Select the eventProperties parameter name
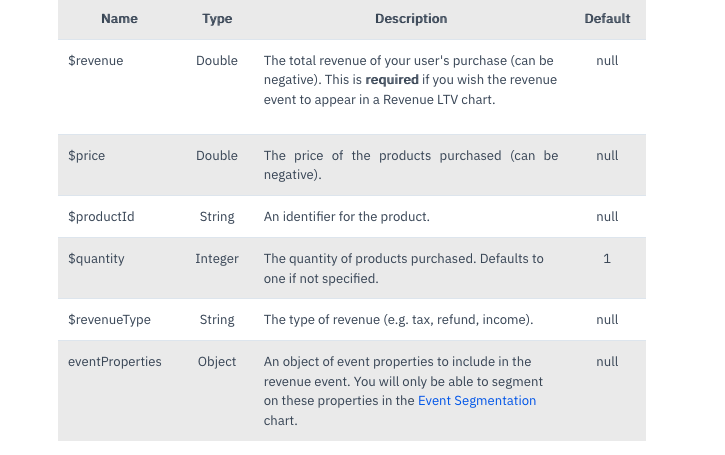Screen dimensions: 725x455 click(115, 362)
